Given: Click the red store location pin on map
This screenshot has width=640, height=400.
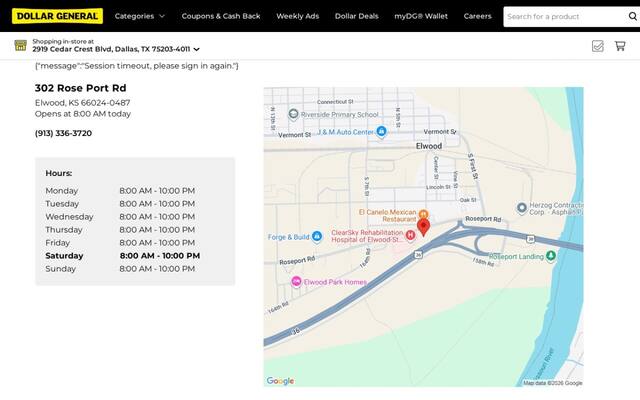Looking at the screenshot, I should (424, 227).
